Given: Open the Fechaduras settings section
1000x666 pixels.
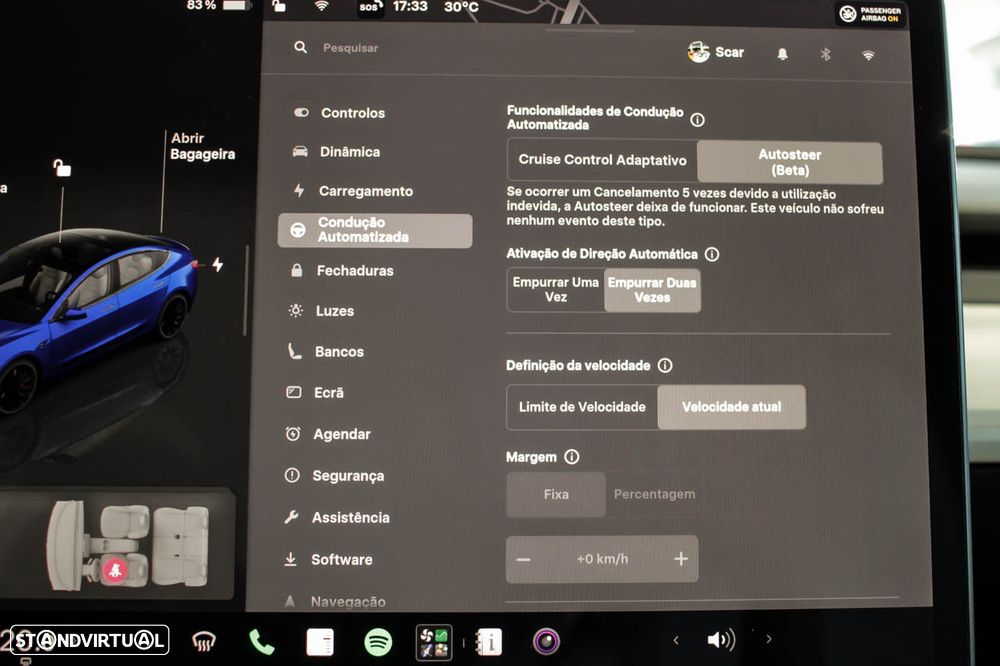Looking at the screenshot, I should click(342, 270).
